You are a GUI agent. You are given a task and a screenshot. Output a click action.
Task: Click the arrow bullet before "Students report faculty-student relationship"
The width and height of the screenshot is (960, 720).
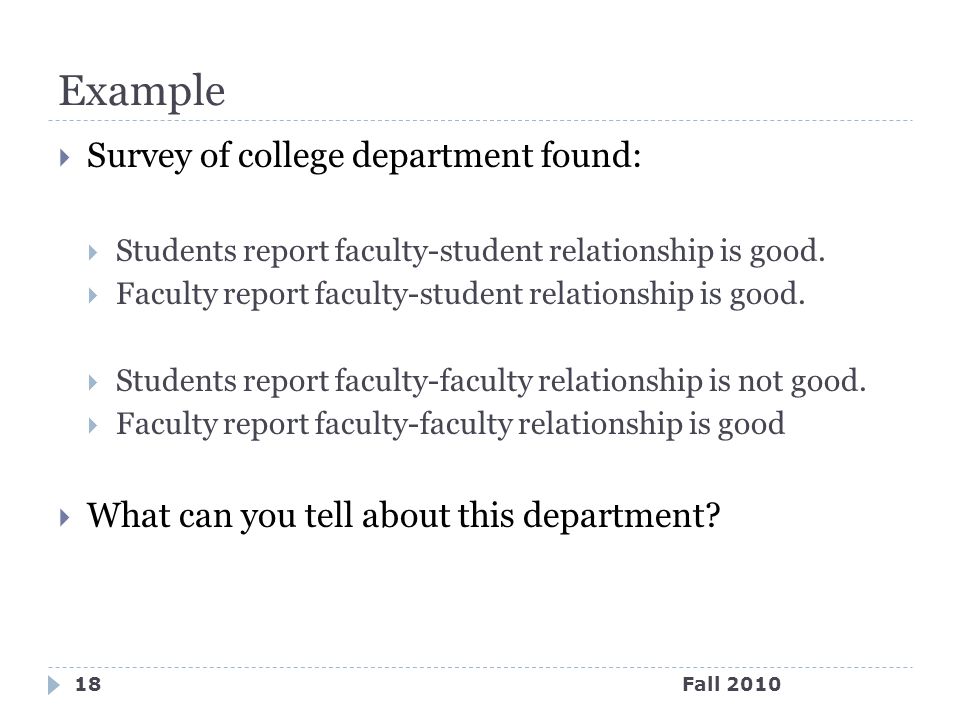tap(93, 252)
